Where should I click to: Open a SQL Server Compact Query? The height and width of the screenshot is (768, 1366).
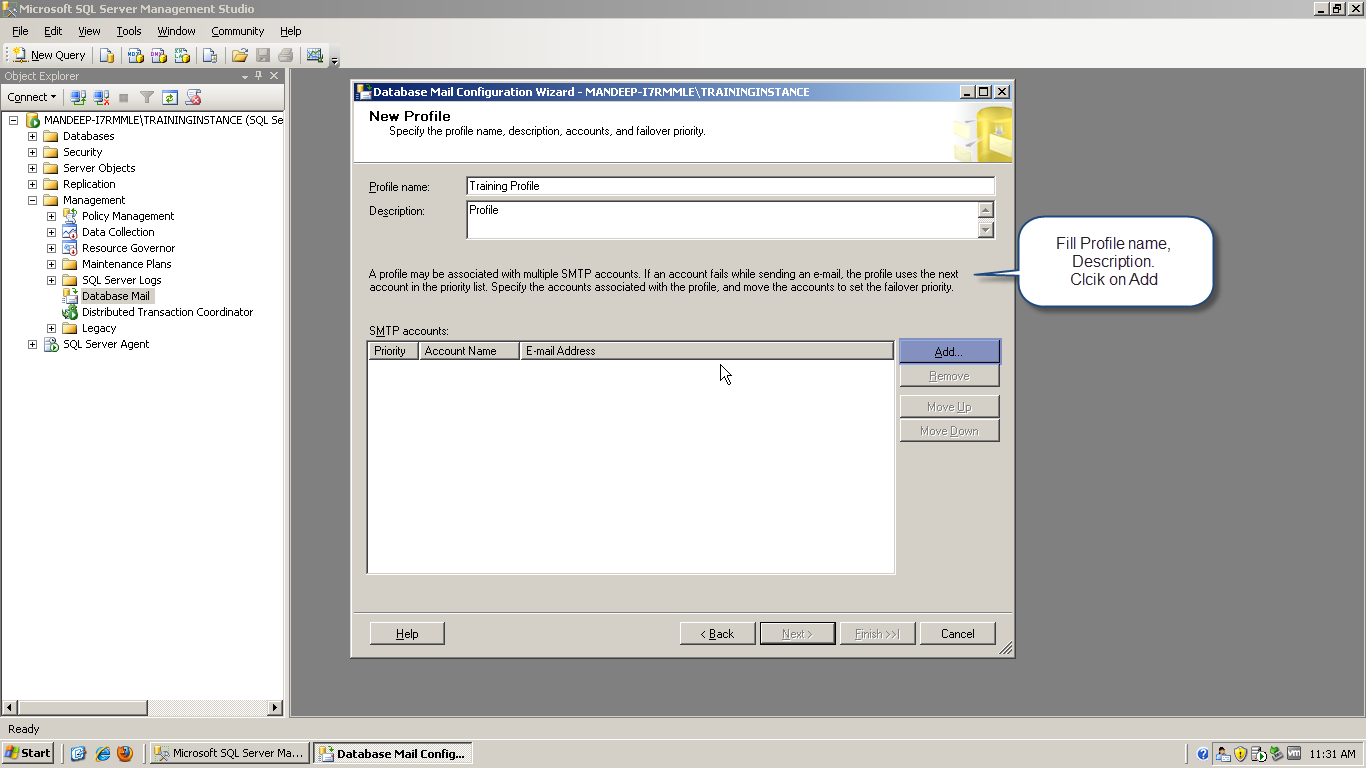(x=209, y=55)
